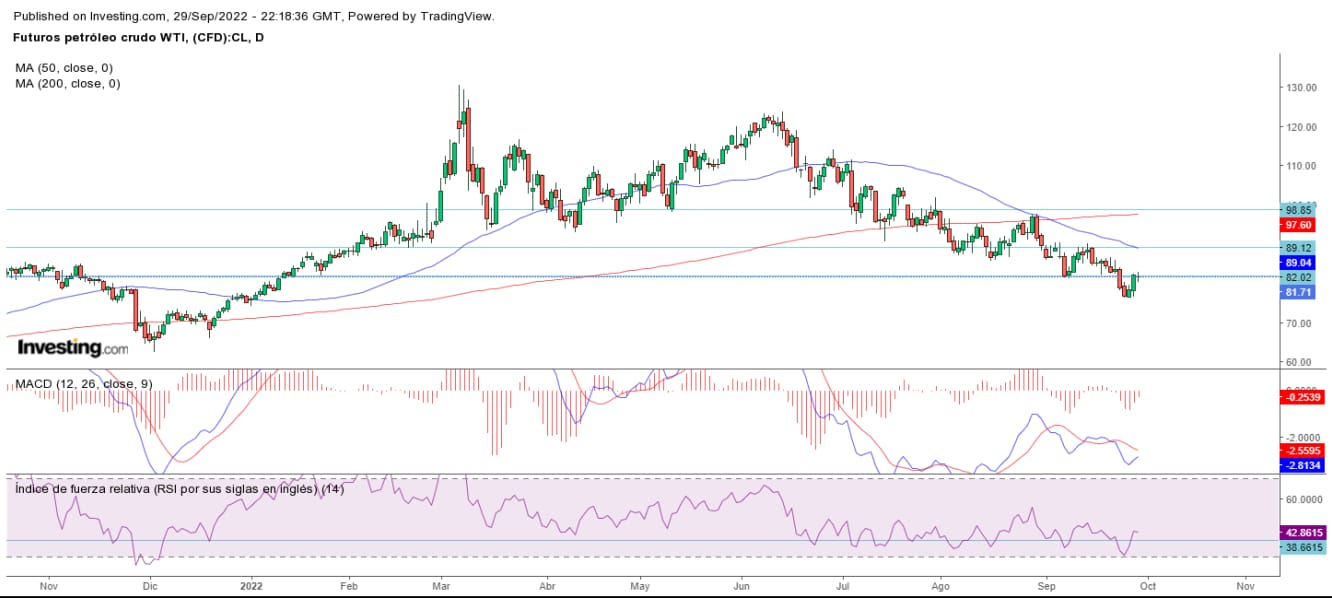Image resolution: width=1332 pixels, height=598 pixels.
Task: Click the Dic label on the time axis
Action: coord(149,586)
